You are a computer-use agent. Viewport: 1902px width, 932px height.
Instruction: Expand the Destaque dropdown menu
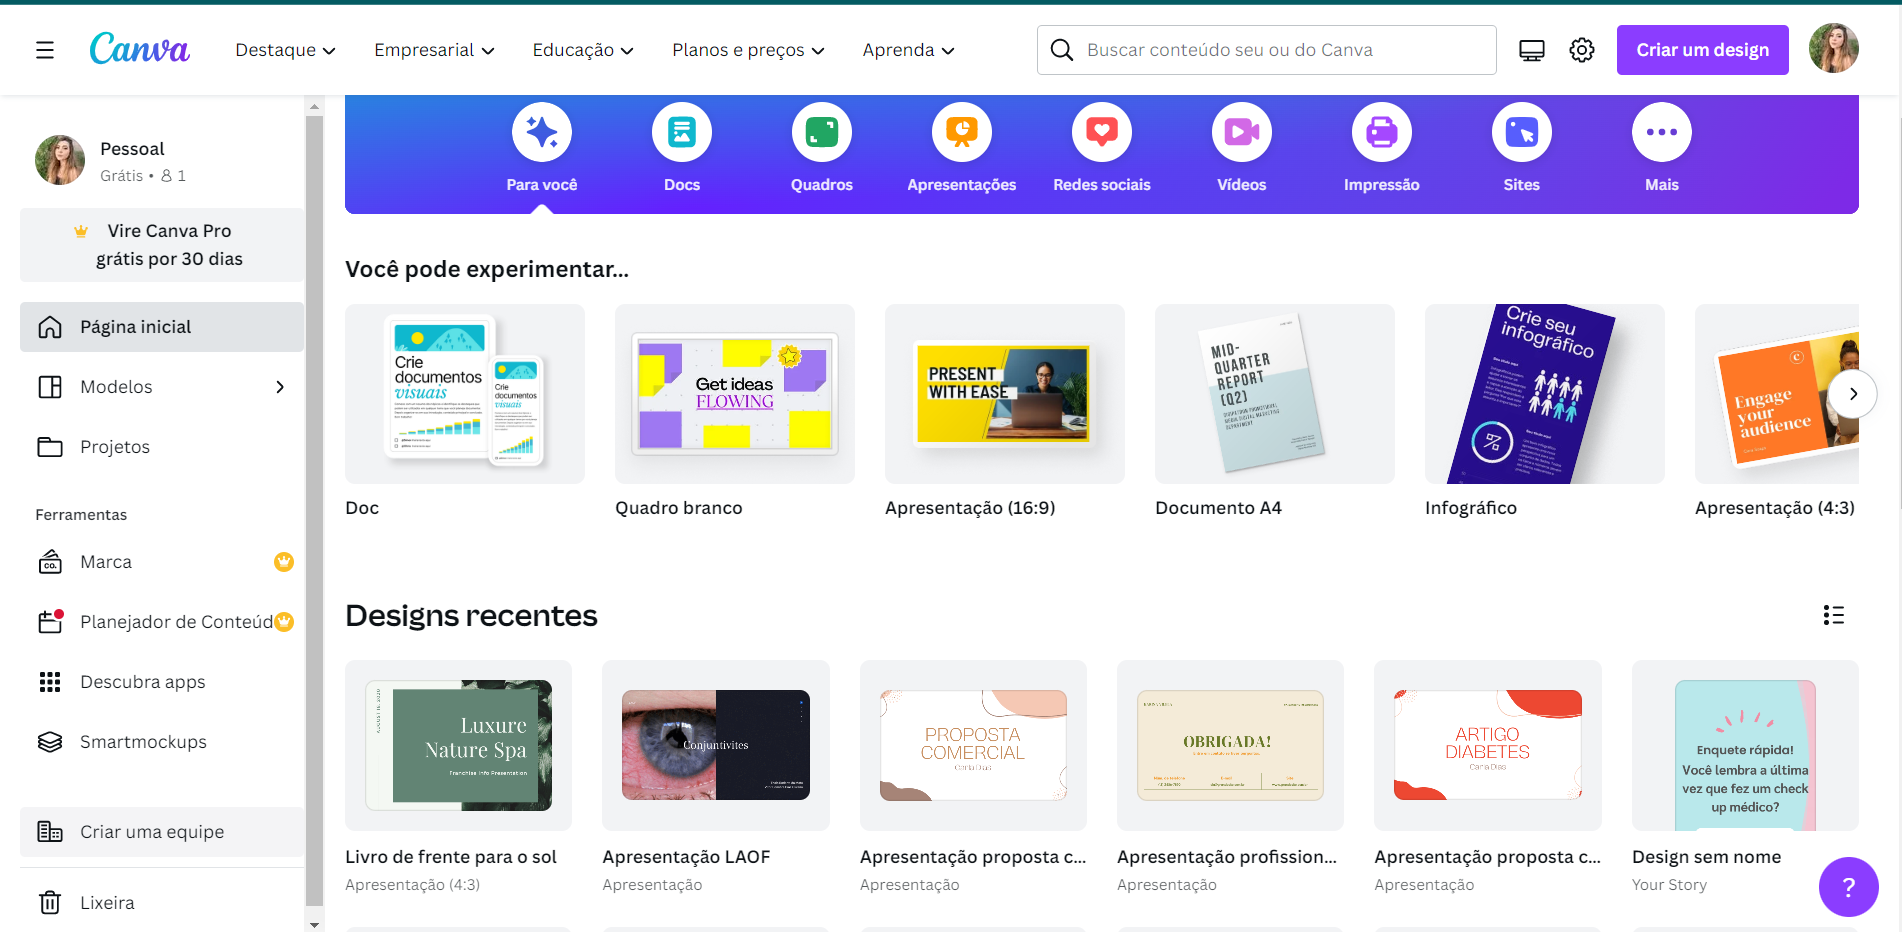click(285, 50)
